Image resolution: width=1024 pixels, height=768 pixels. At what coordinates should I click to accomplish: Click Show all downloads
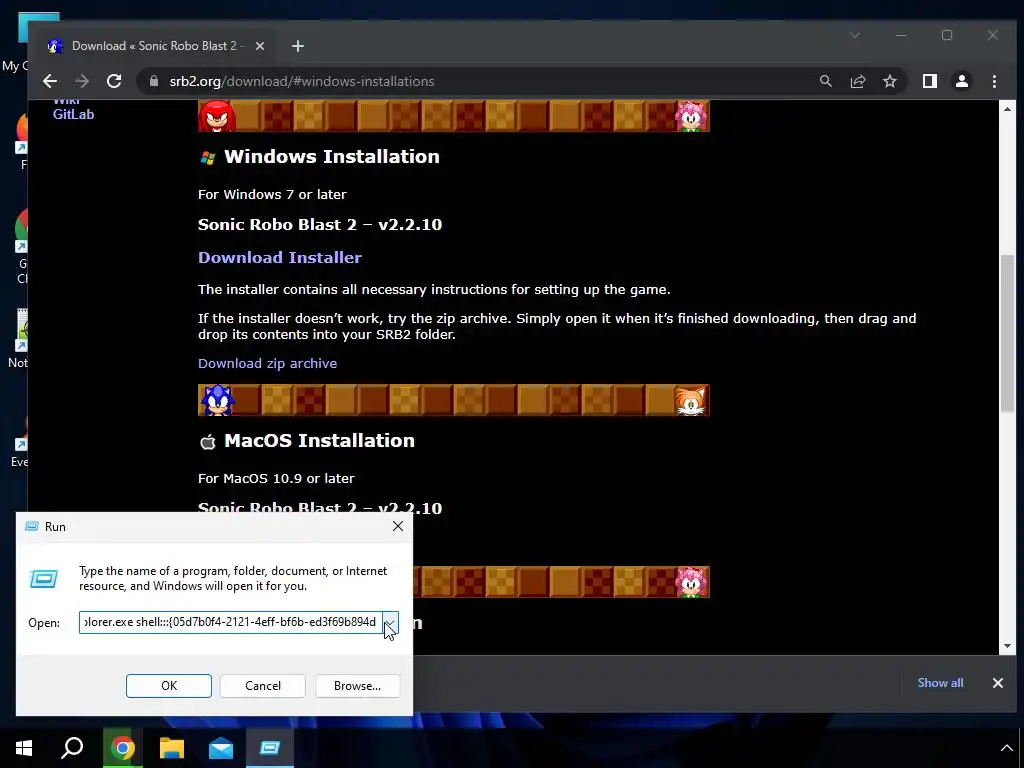940,682
